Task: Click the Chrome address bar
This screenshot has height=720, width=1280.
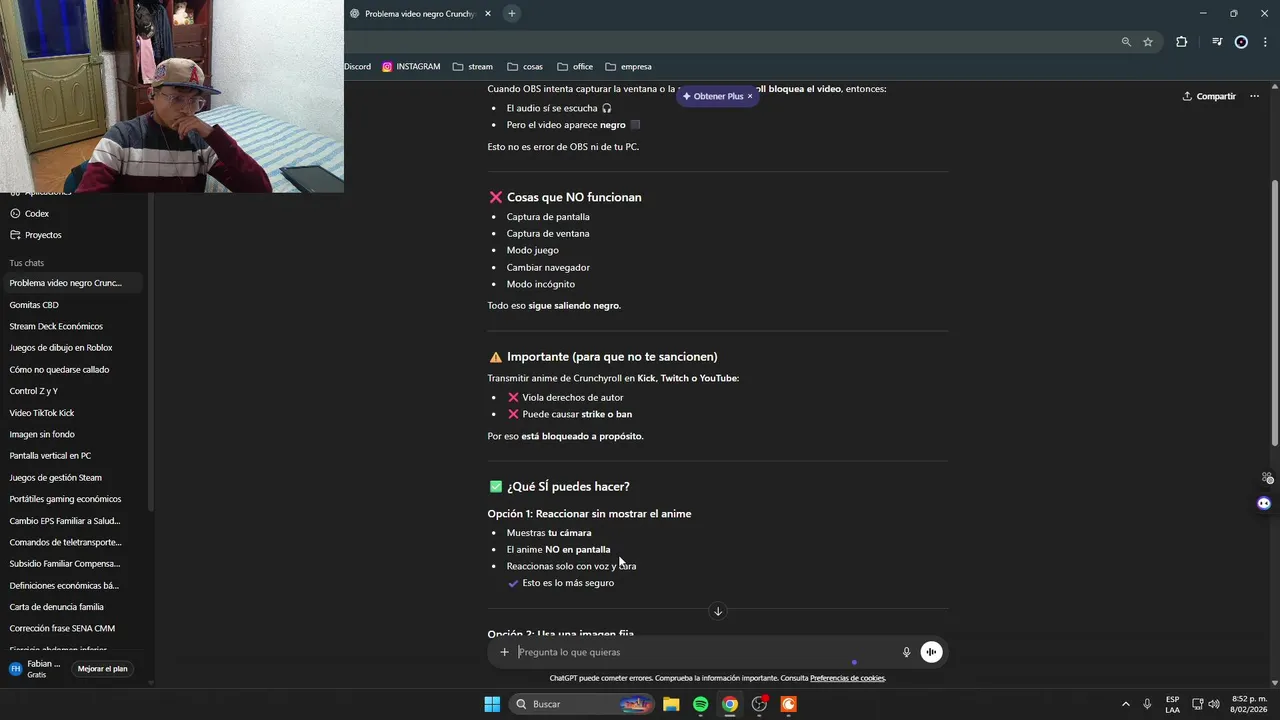Action: point(730,42)
